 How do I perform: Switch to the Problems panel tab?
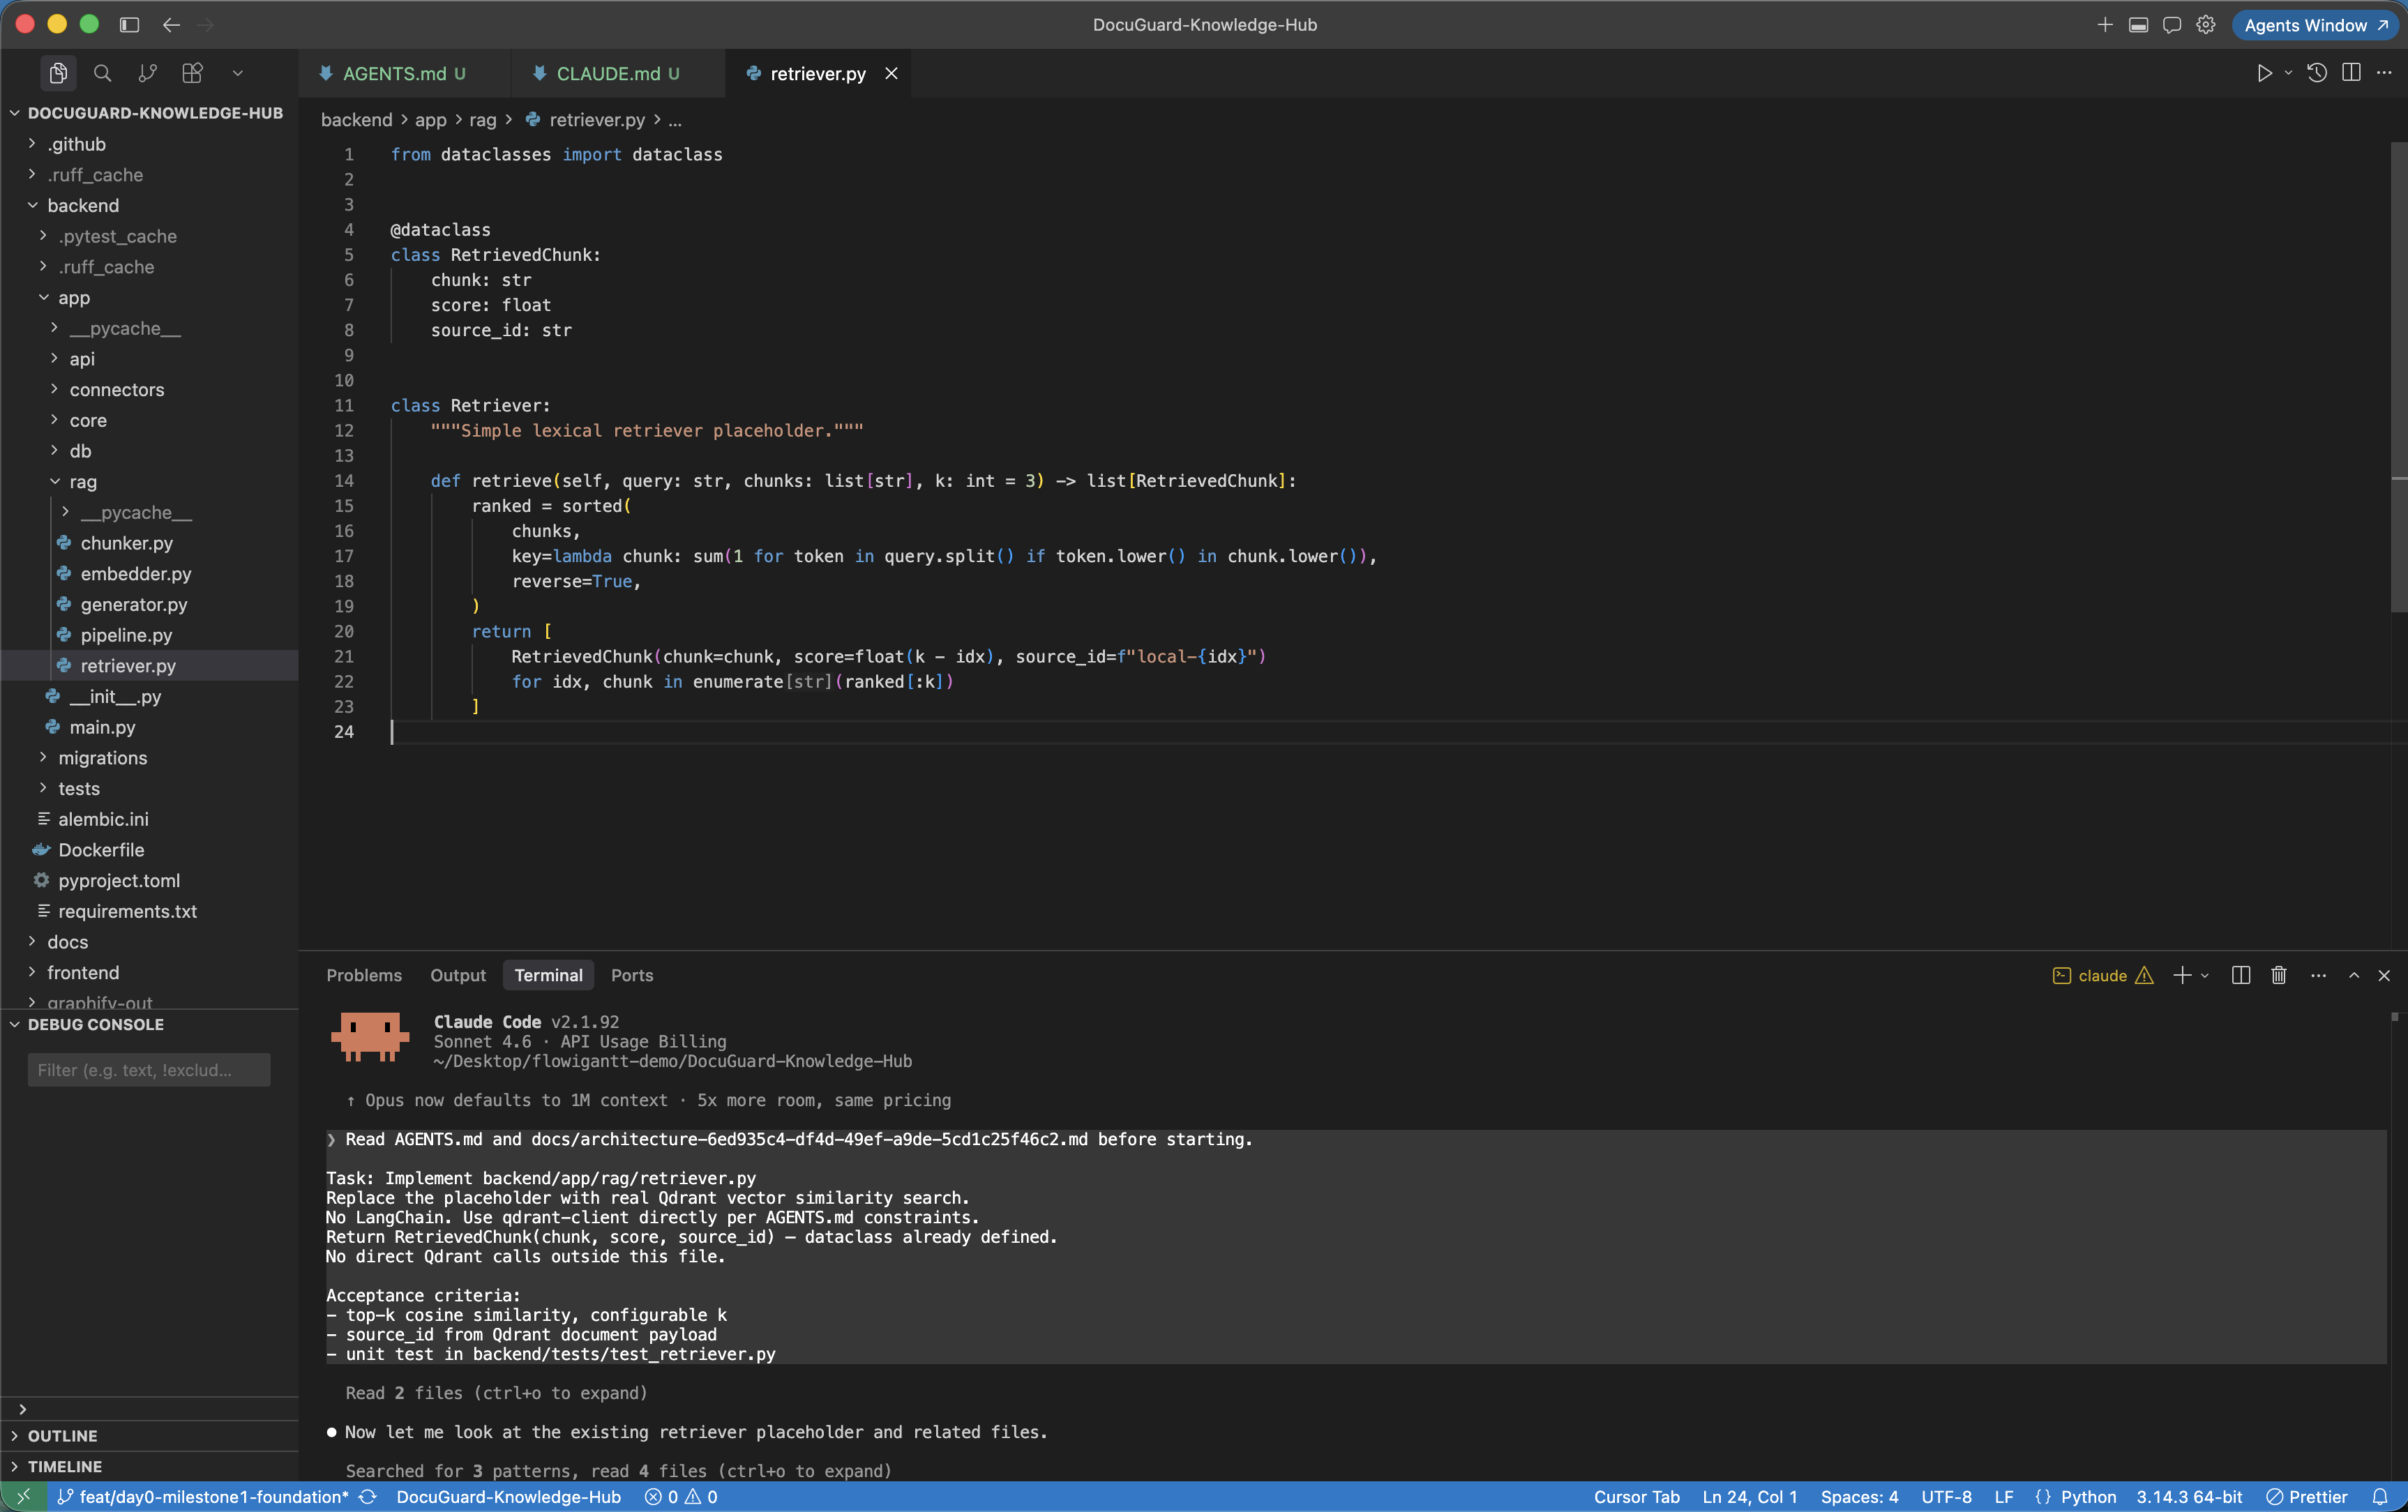pos(364,975)
